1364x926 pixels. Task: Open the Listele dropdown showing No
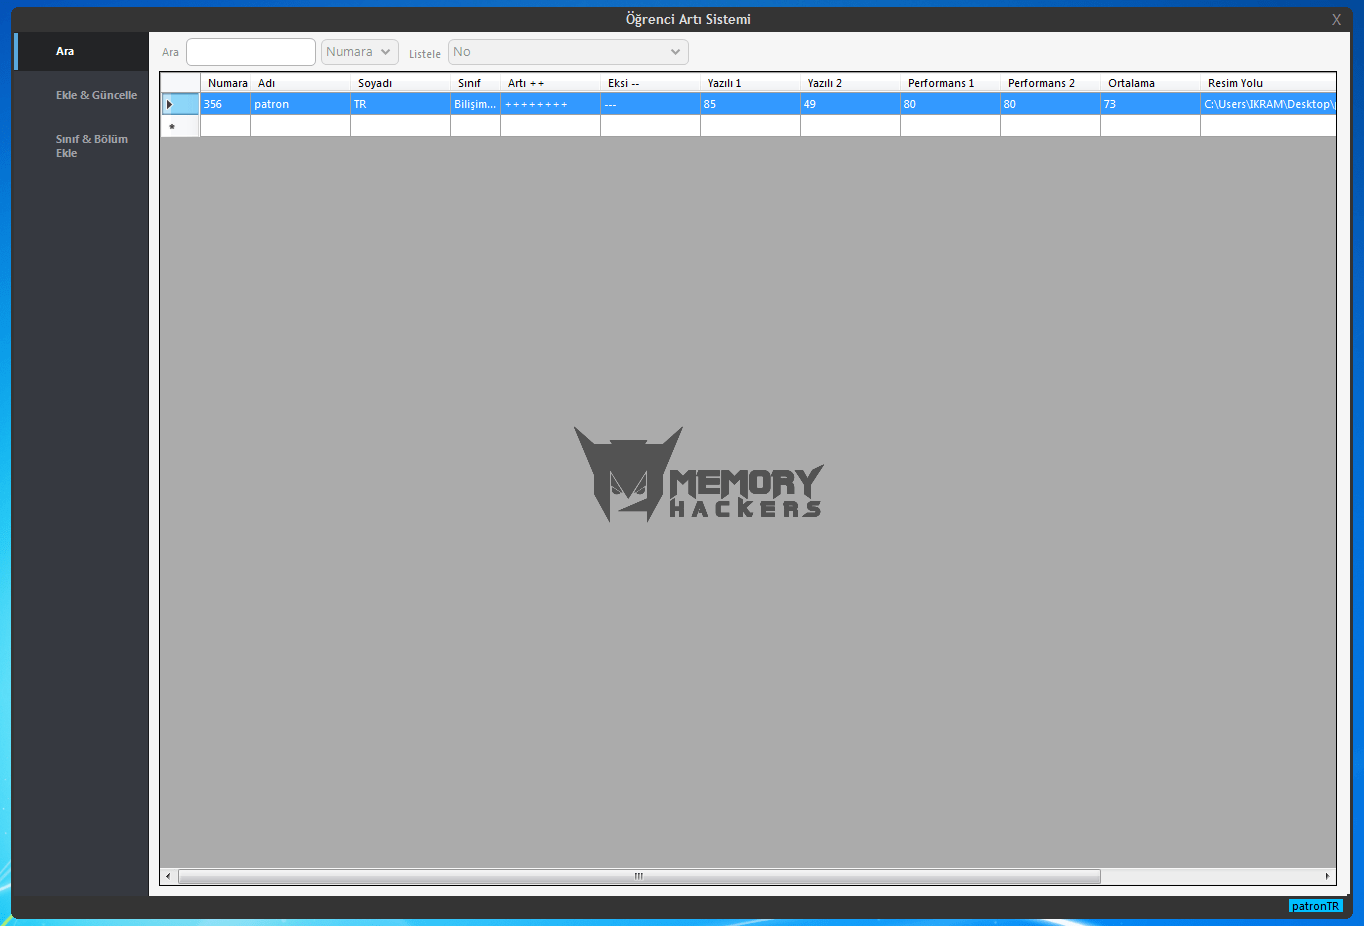568,52
